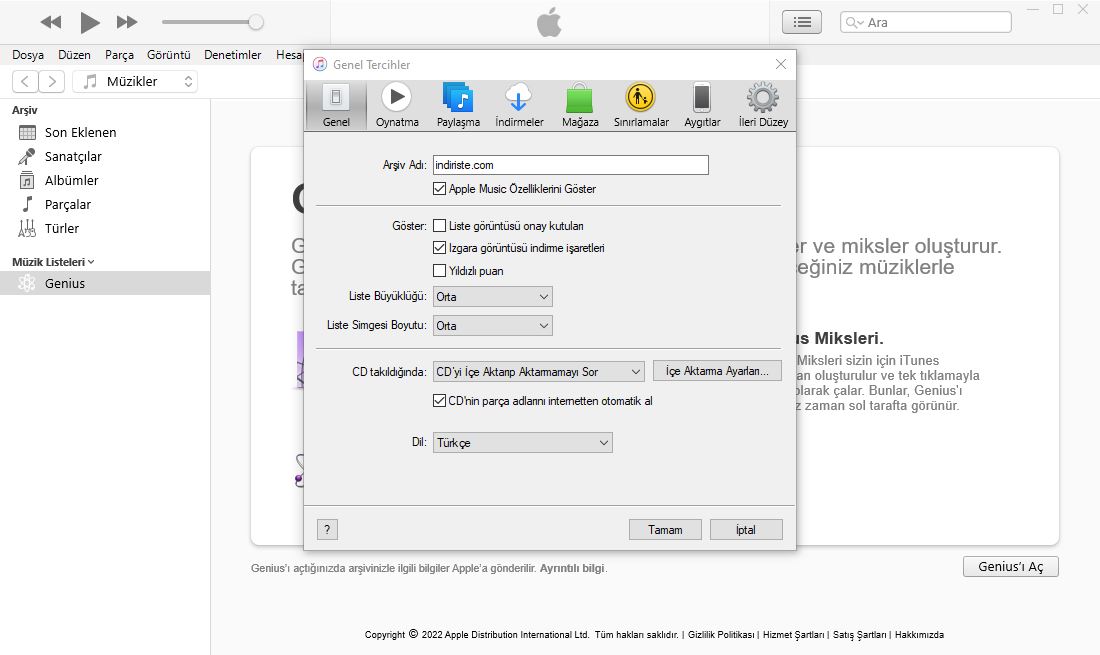Click the fast forward next track button

127,22
